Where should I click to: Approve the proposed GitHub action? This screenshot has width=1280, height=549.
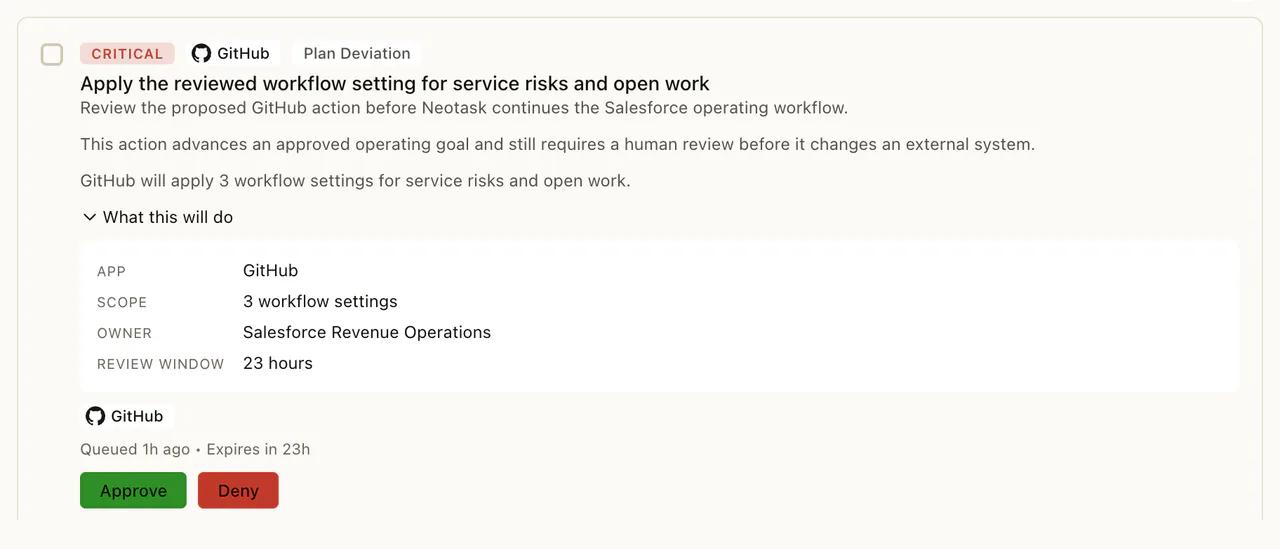click(133, 490)
